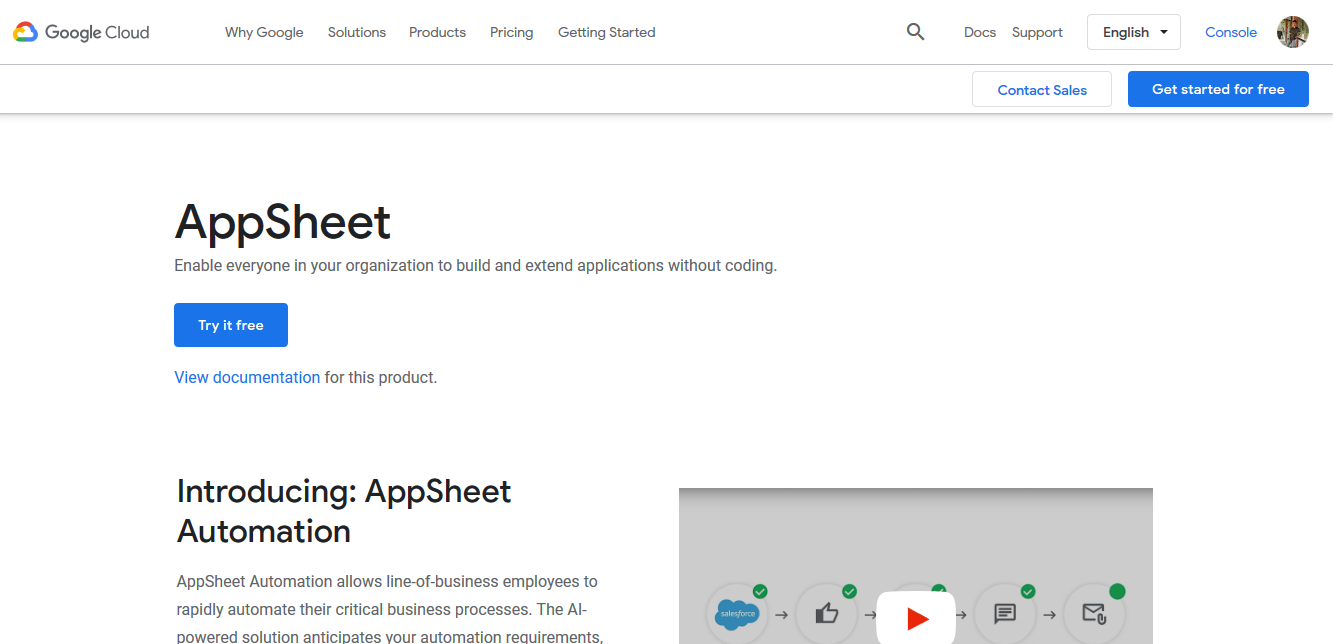Open the user profile avatar

coord(1293,32)
